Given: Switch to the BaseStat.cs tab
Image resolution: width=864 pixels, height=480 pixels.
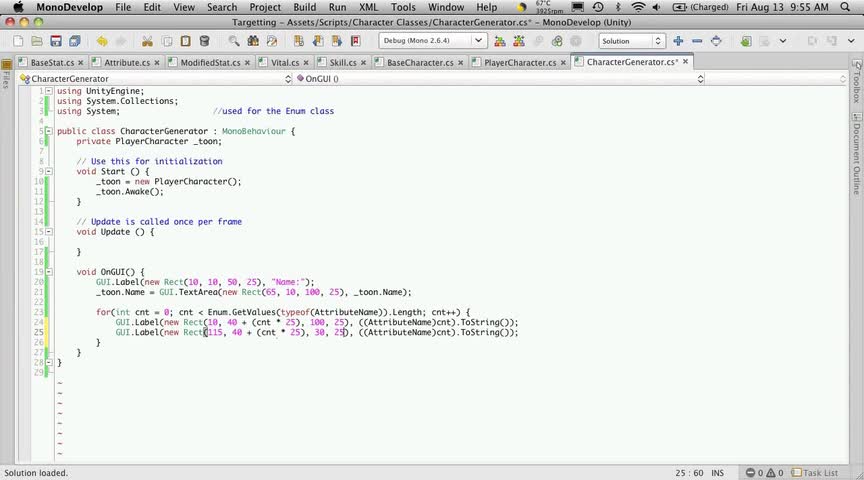Looking at the screenshot, I should click(x=51, y=62).
